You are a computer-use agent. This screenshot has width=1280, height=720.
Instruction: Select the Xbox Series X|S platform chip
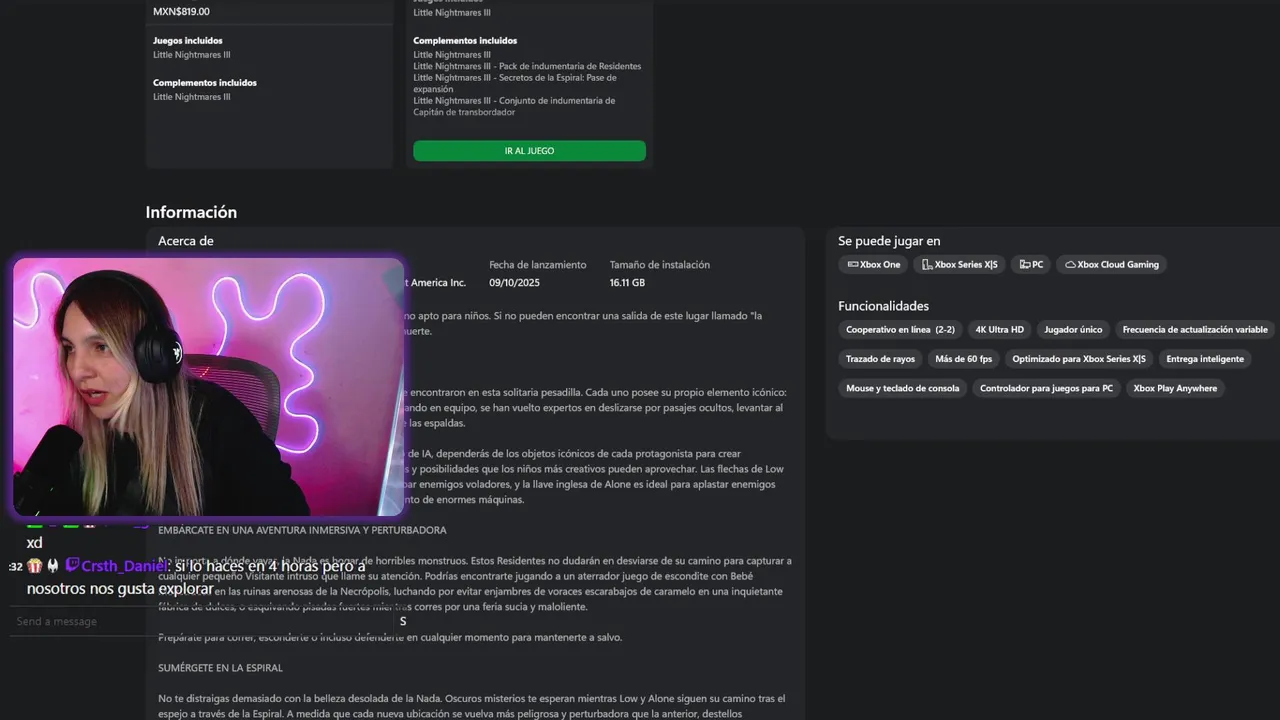(959, 265)
